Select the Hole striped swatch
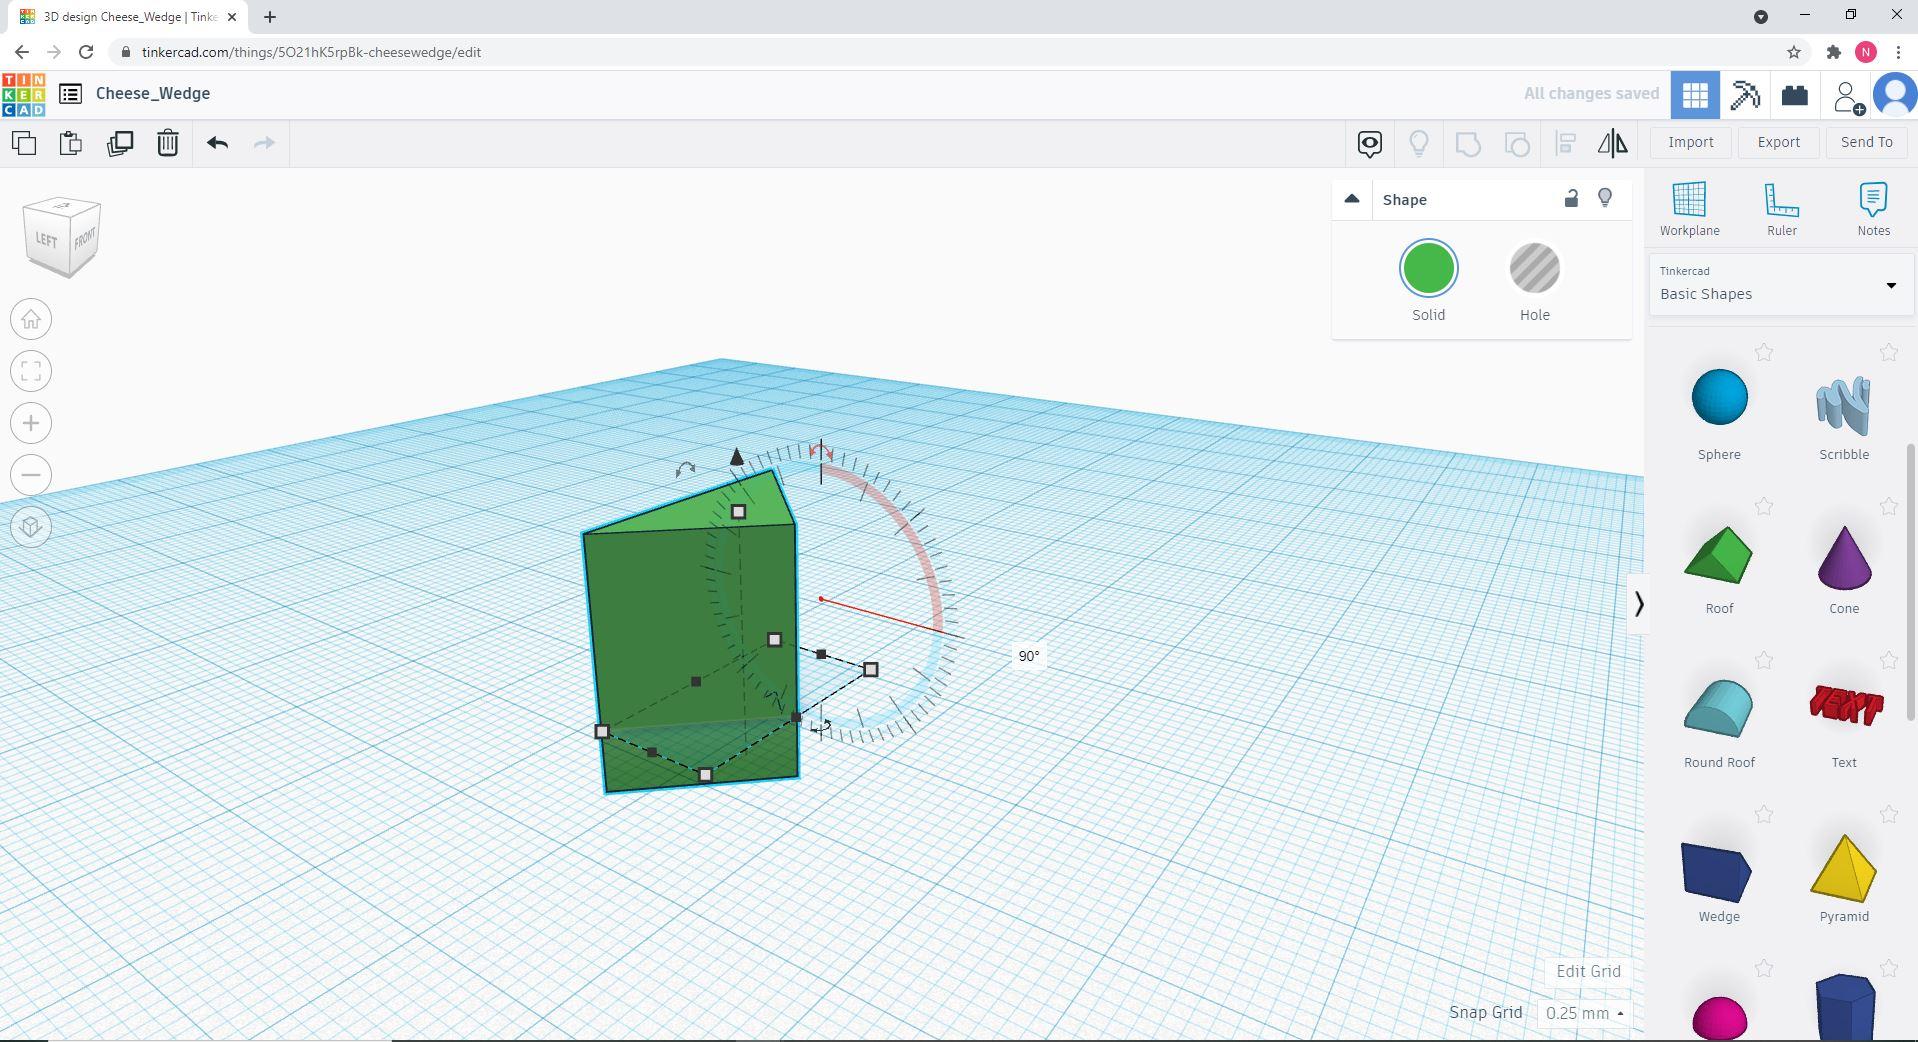1918x1042 pixels. 1534,269
